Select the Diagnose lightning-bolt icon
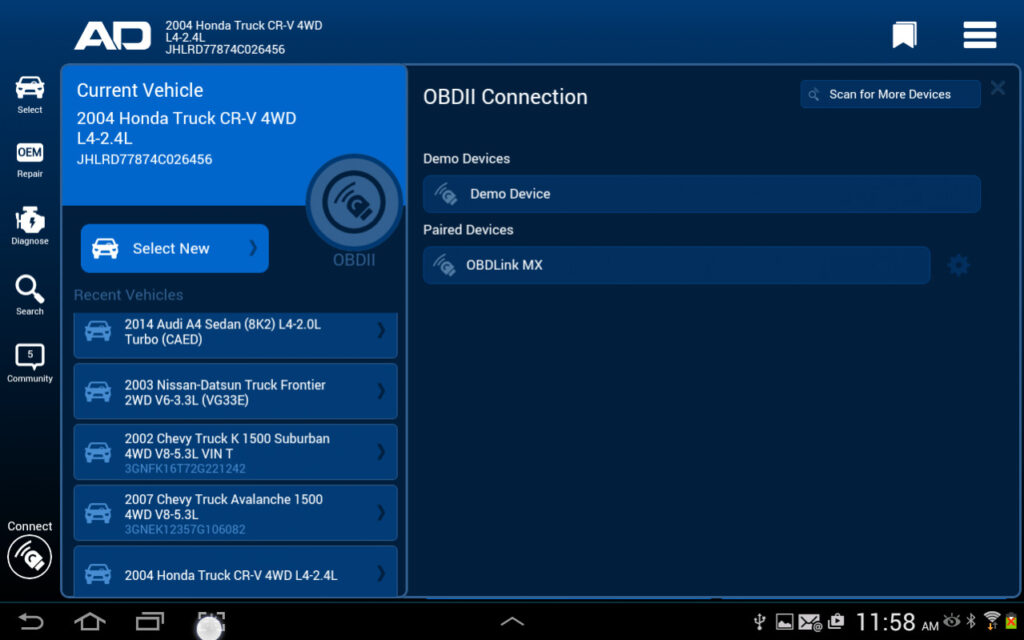1024x640 pixels. tap(29, 222)
